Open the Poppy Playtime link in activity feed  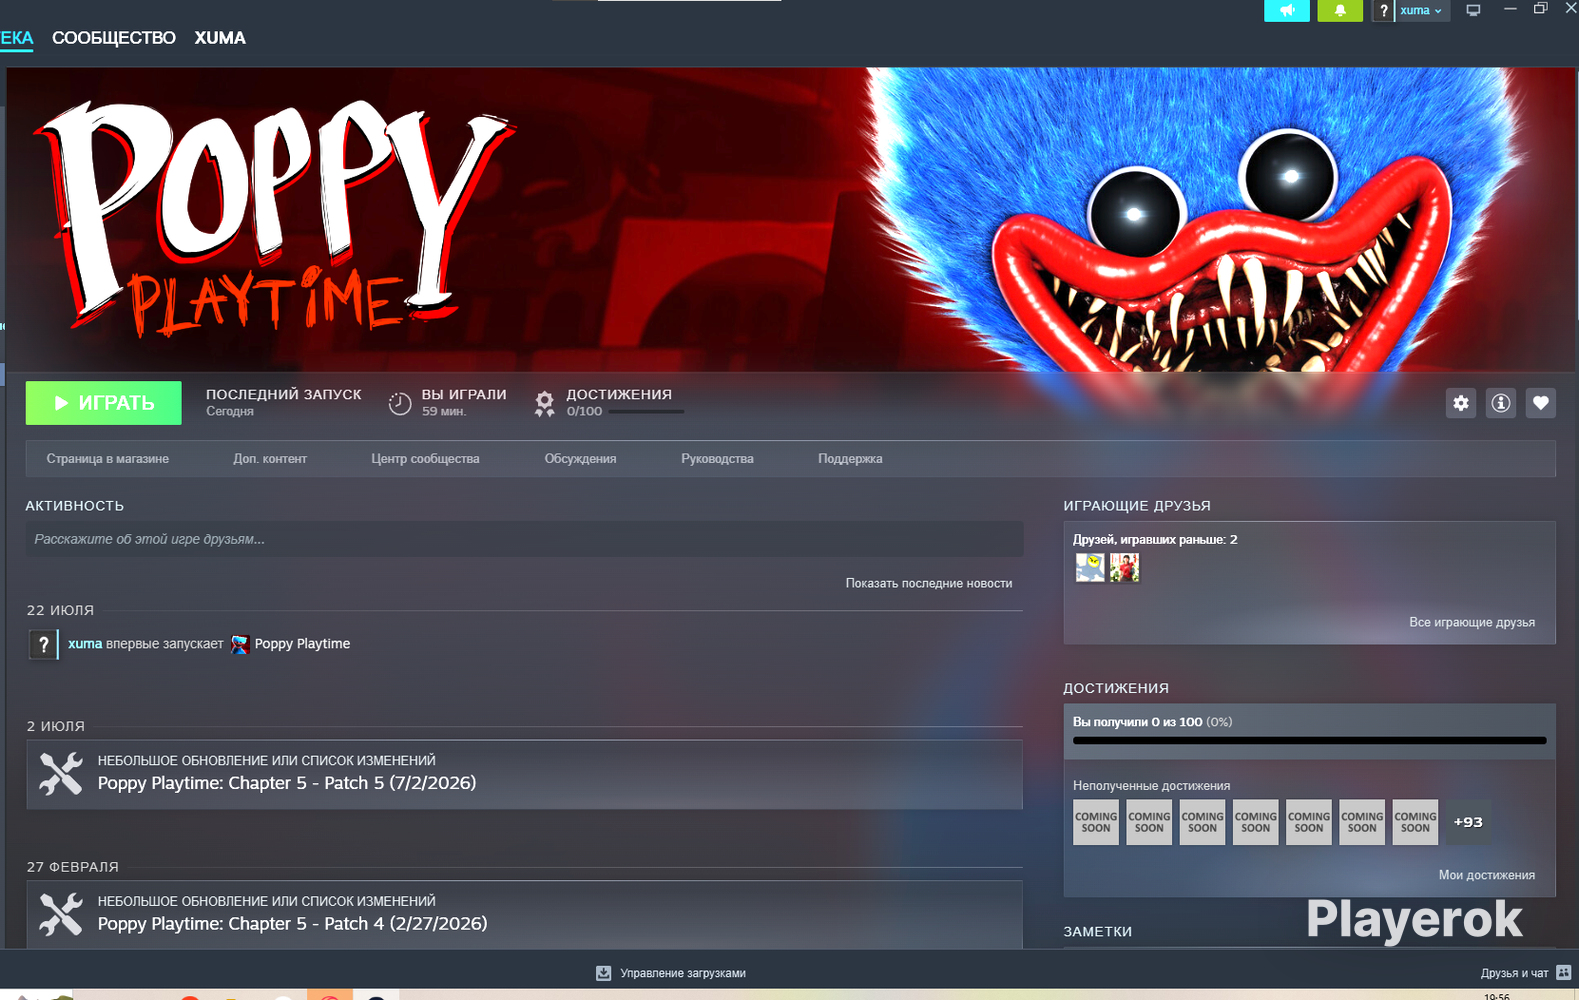(x=302, y=644)
